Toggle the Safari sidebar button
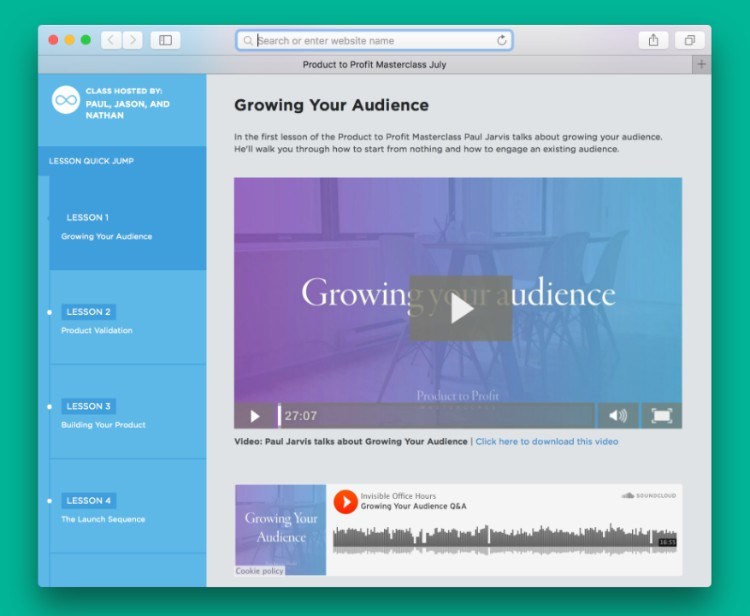This screenshot has height=616, width=750. pos(165,40)
